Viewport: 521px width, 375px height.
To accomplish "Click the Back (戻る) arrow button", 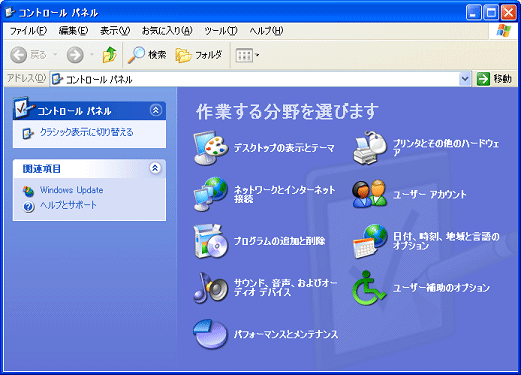I will (18, 55).
